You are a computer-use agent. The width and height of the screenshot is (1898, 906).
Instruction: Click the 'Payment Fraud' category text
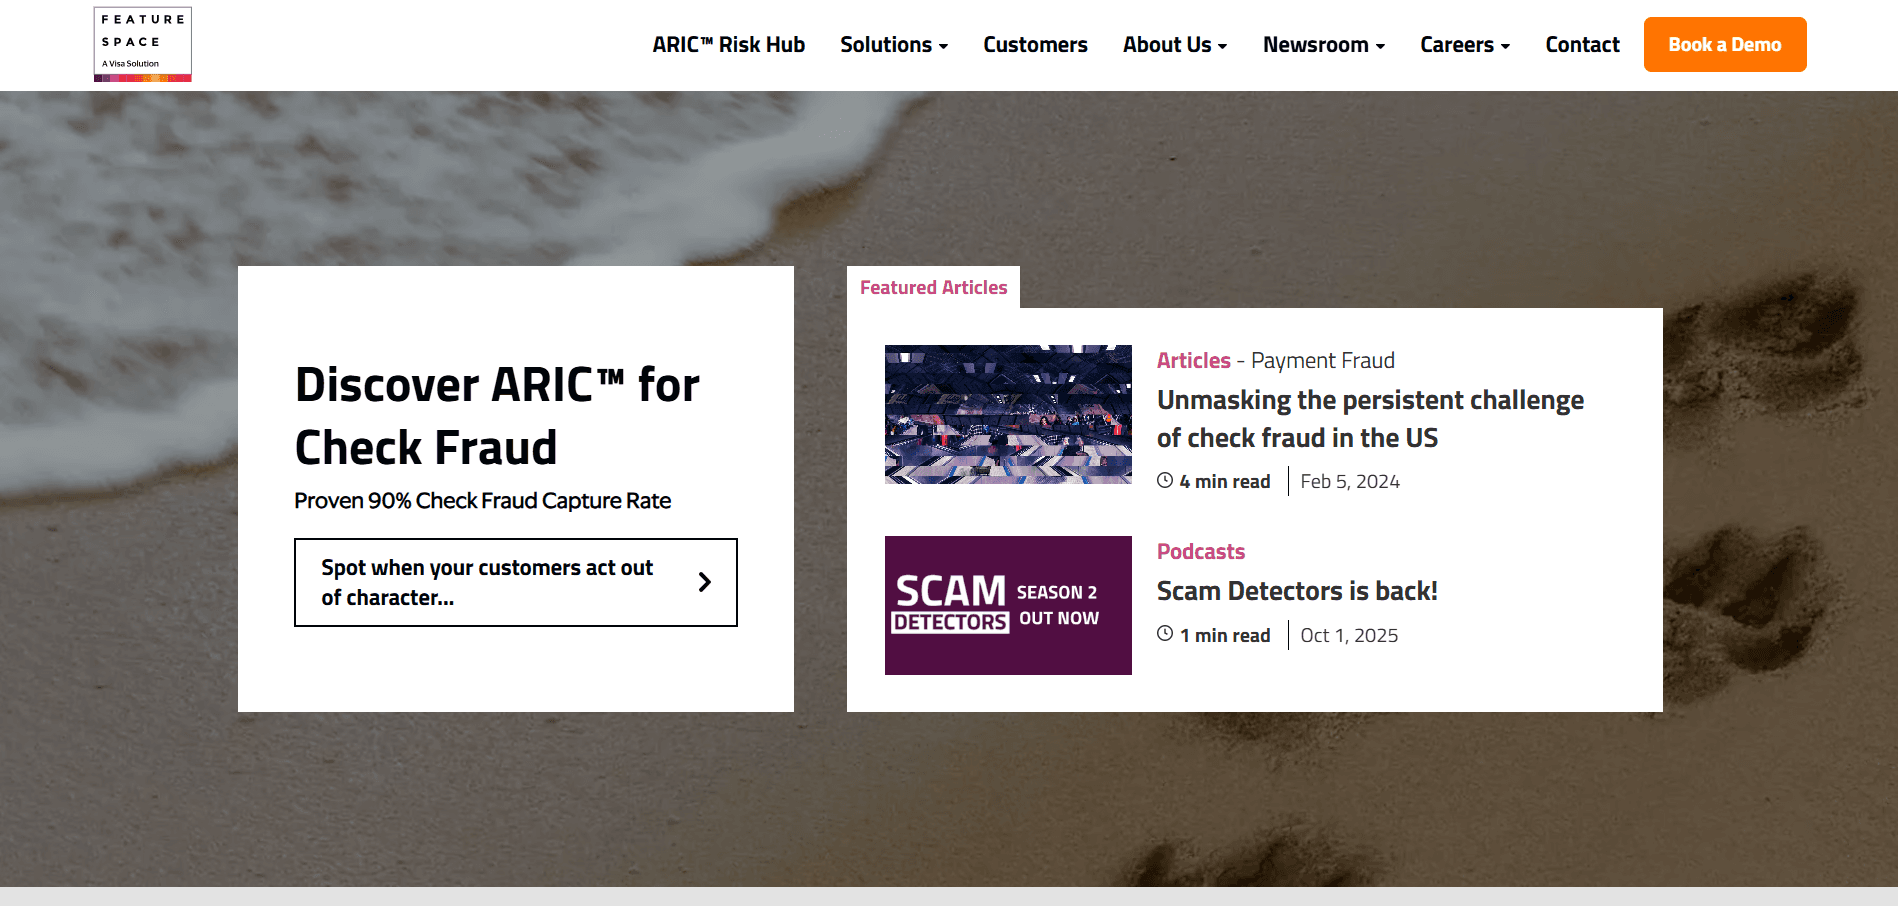1323,361
